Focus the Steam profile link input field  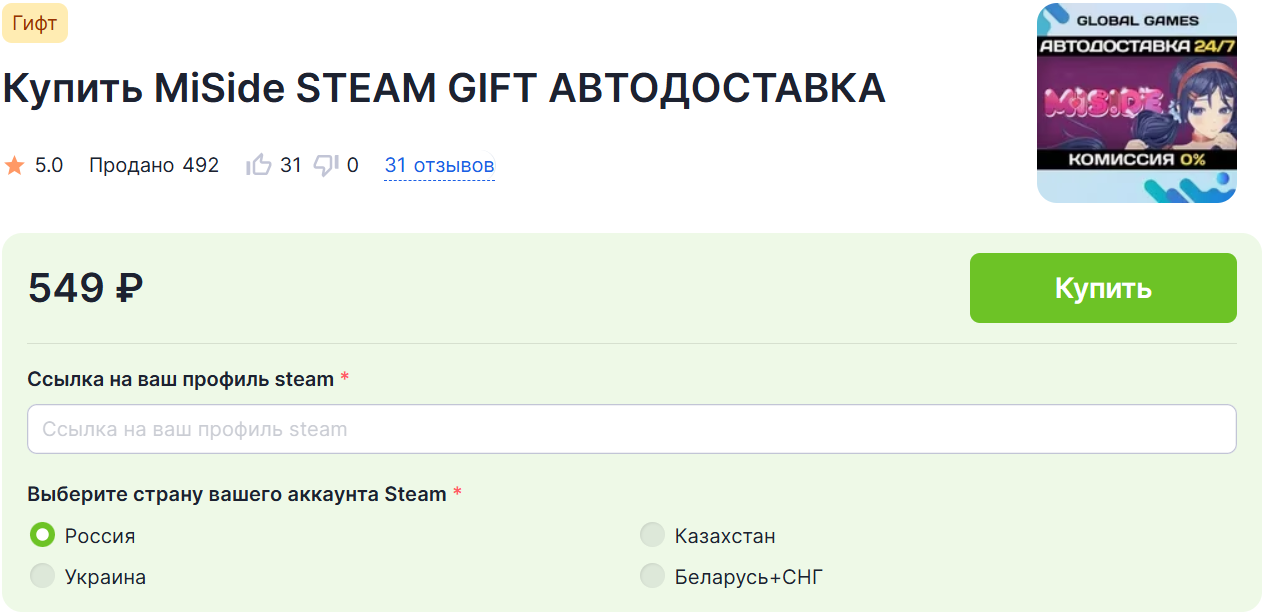[x=631, y=429]
